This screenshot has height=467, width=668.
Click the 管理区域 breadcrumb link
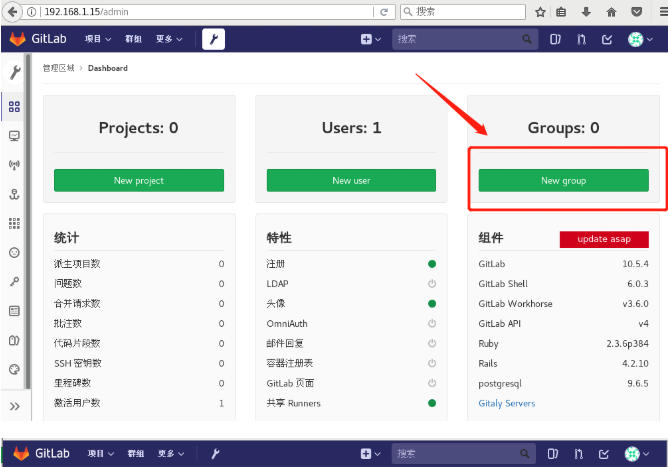(x=58, y=68)
